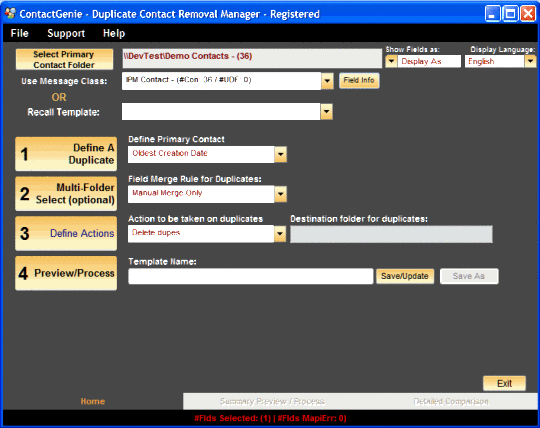Click step 3 Define Actions button
Screen dimensions: 540x428
tap(66, 233)
